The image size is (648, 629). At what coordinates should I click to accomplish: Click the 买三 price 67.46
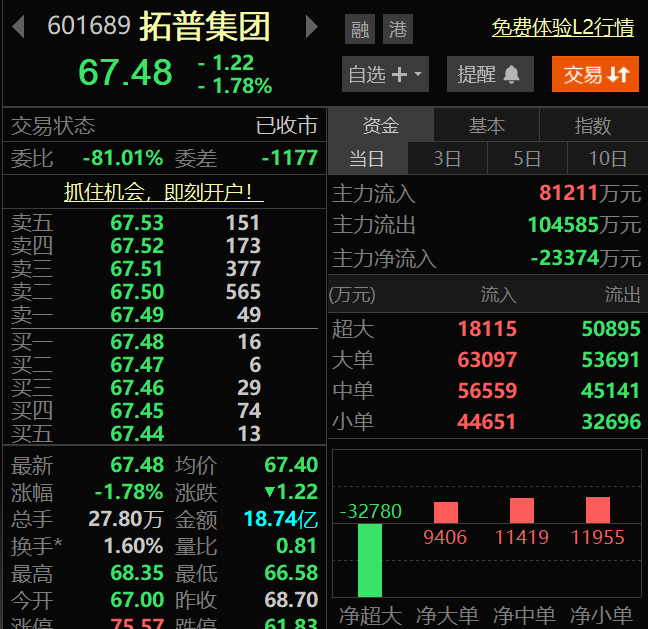[x=137, y=388]
